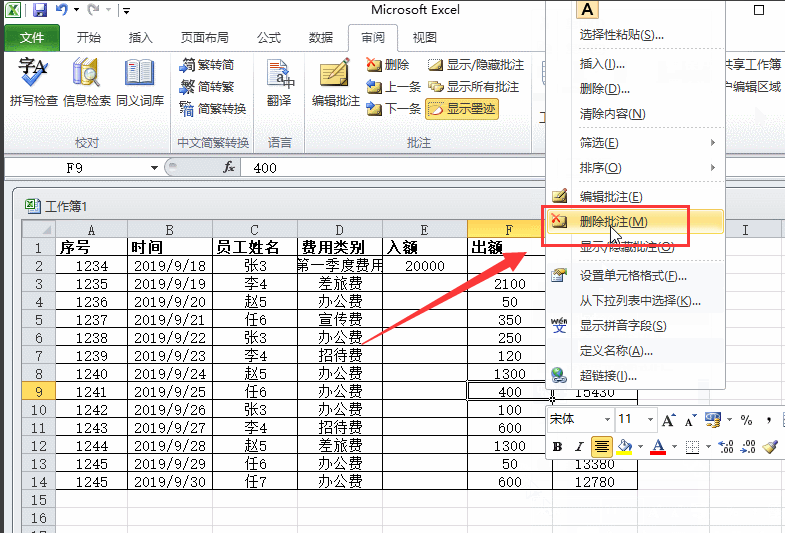Toggle the 显示墨迹 show ink button

pos(462,109)
